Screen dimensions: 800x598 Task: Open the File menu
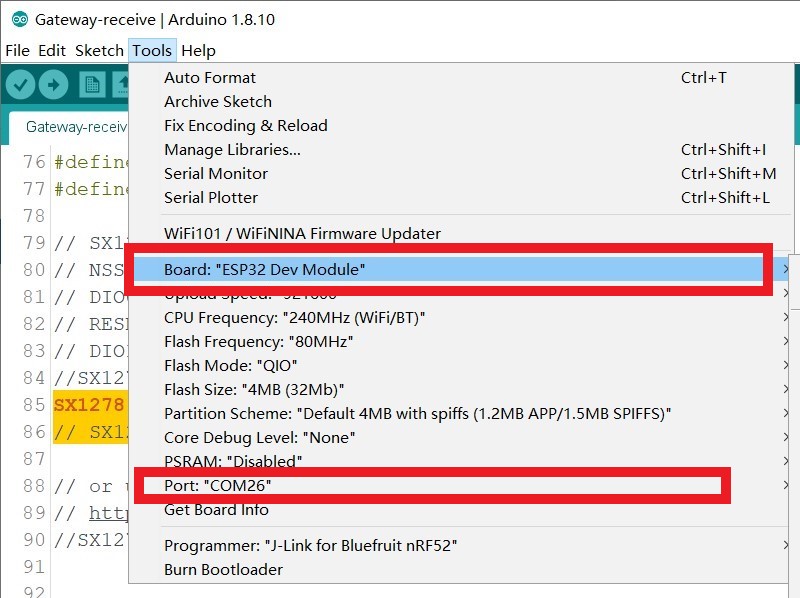coord(17,51)
